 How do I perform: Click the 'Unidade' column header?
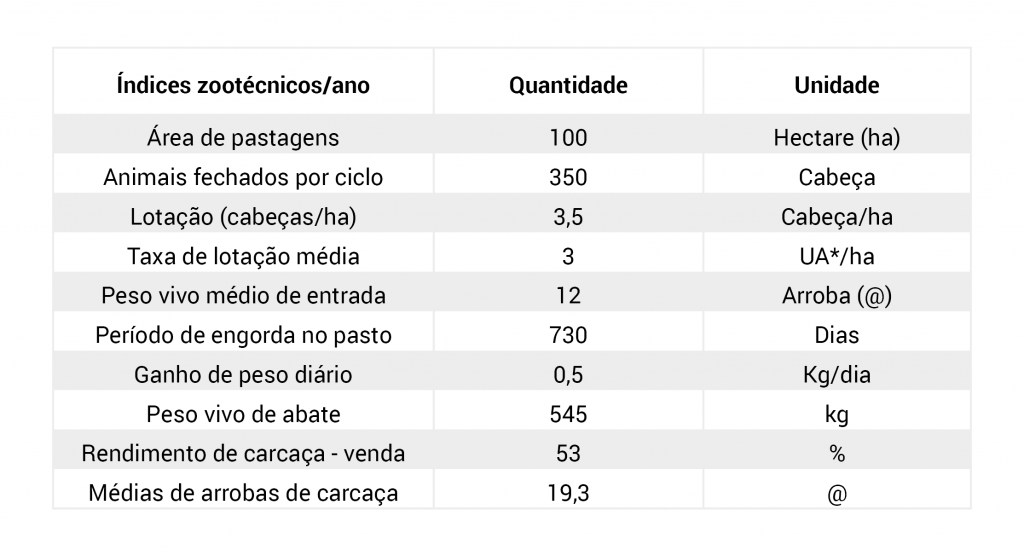(837, 85)
